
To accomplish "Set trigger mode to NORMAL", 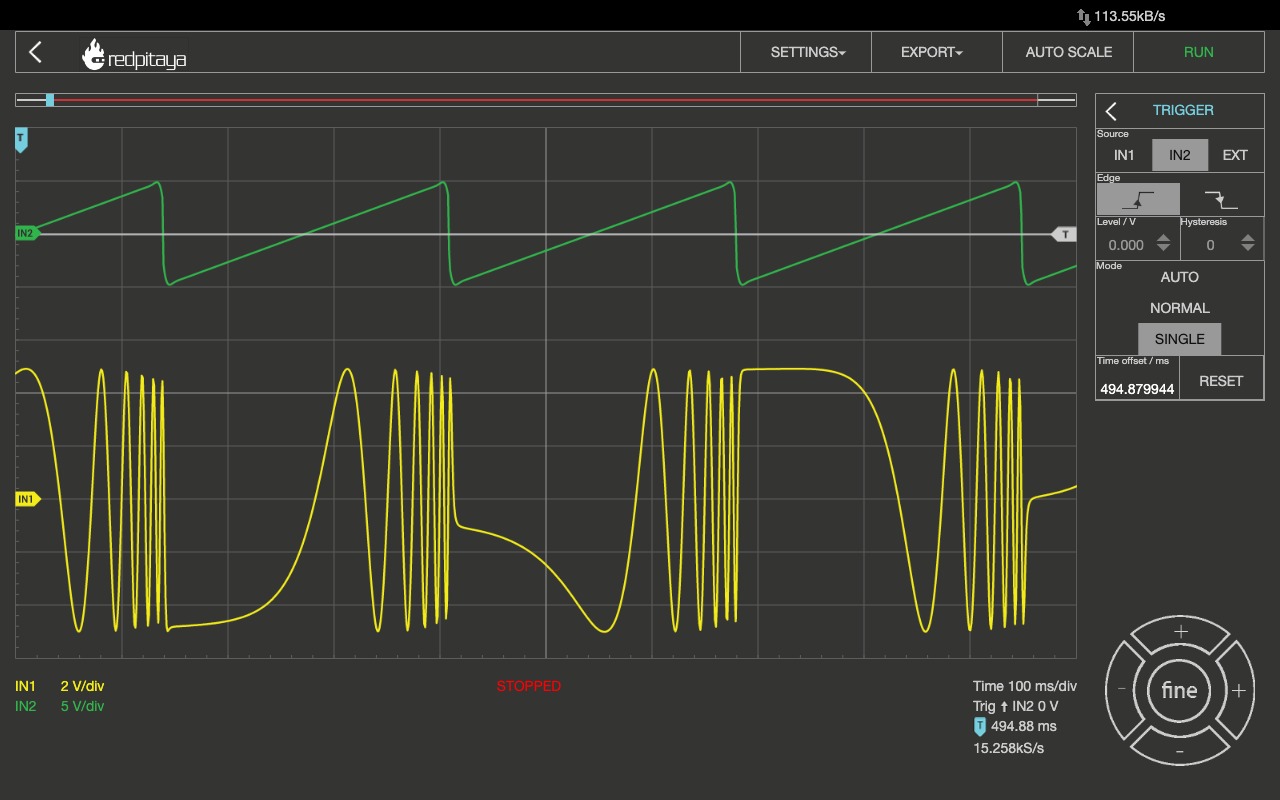I will coord(1180,308).
